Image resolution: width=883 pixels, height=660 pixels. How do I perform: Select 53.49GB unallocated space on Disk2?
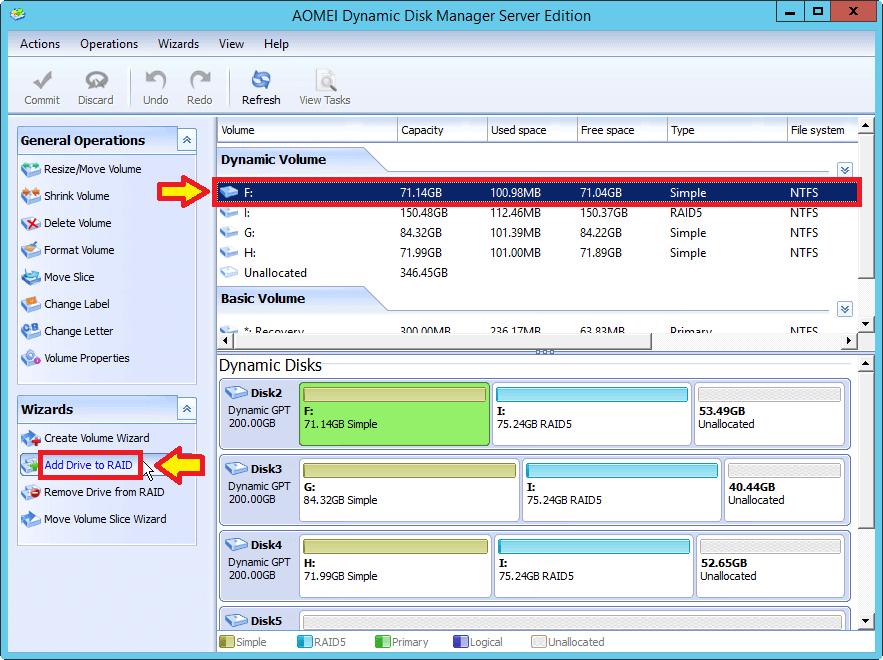click(769, 414)
